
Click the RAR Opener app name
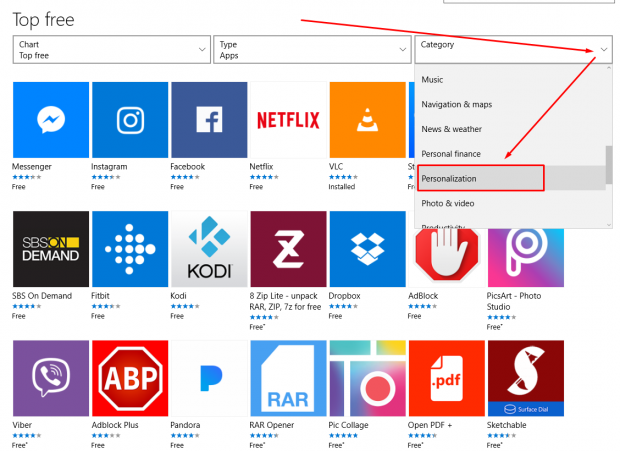coord(274,425)
